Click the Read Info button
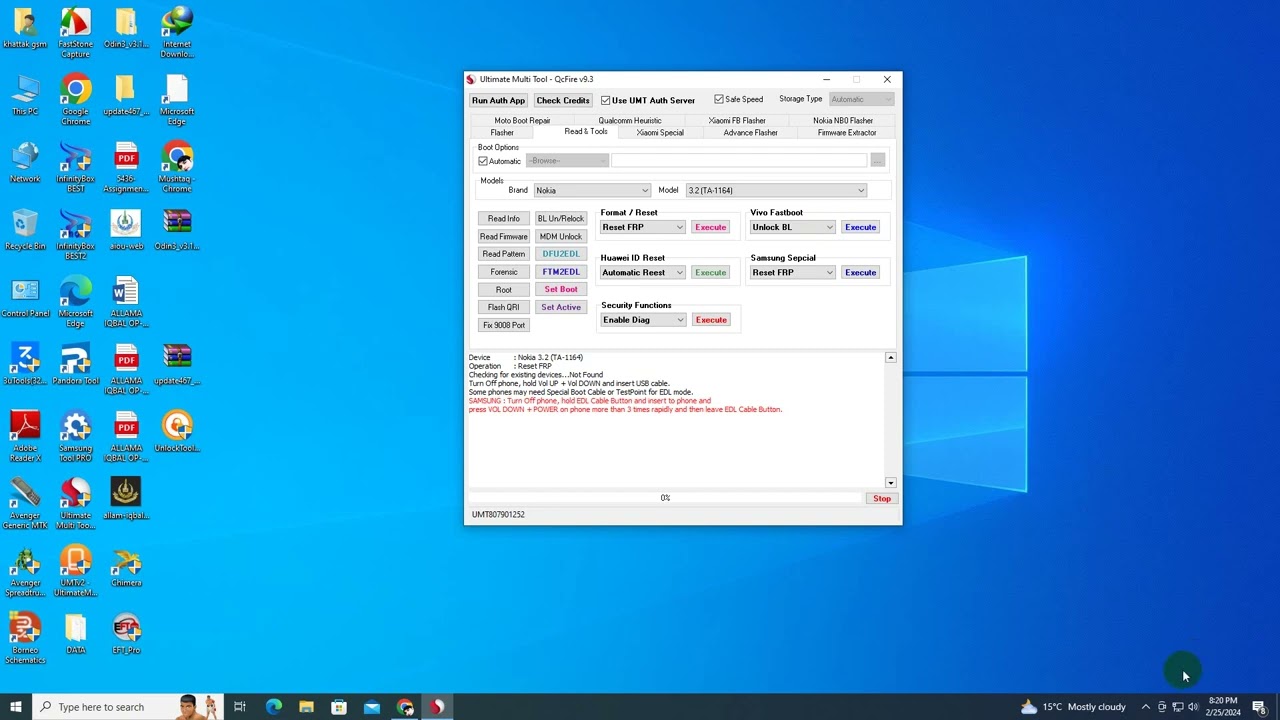The height and width of the screenshot is (720, 1280). [x=504, y=218]
